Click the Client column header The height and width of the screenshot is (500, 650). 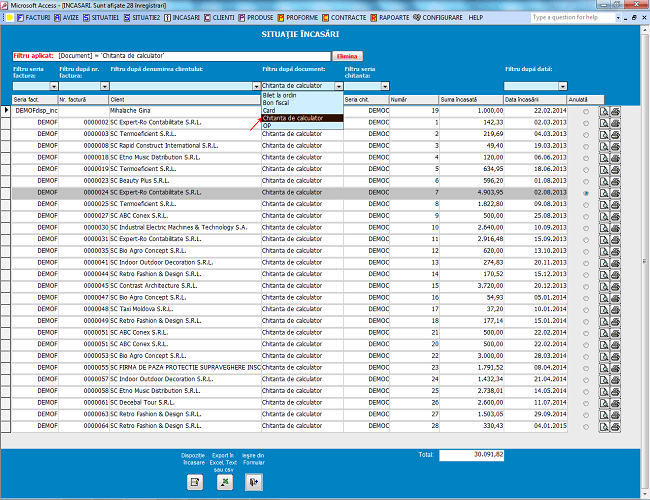[185, 100]
